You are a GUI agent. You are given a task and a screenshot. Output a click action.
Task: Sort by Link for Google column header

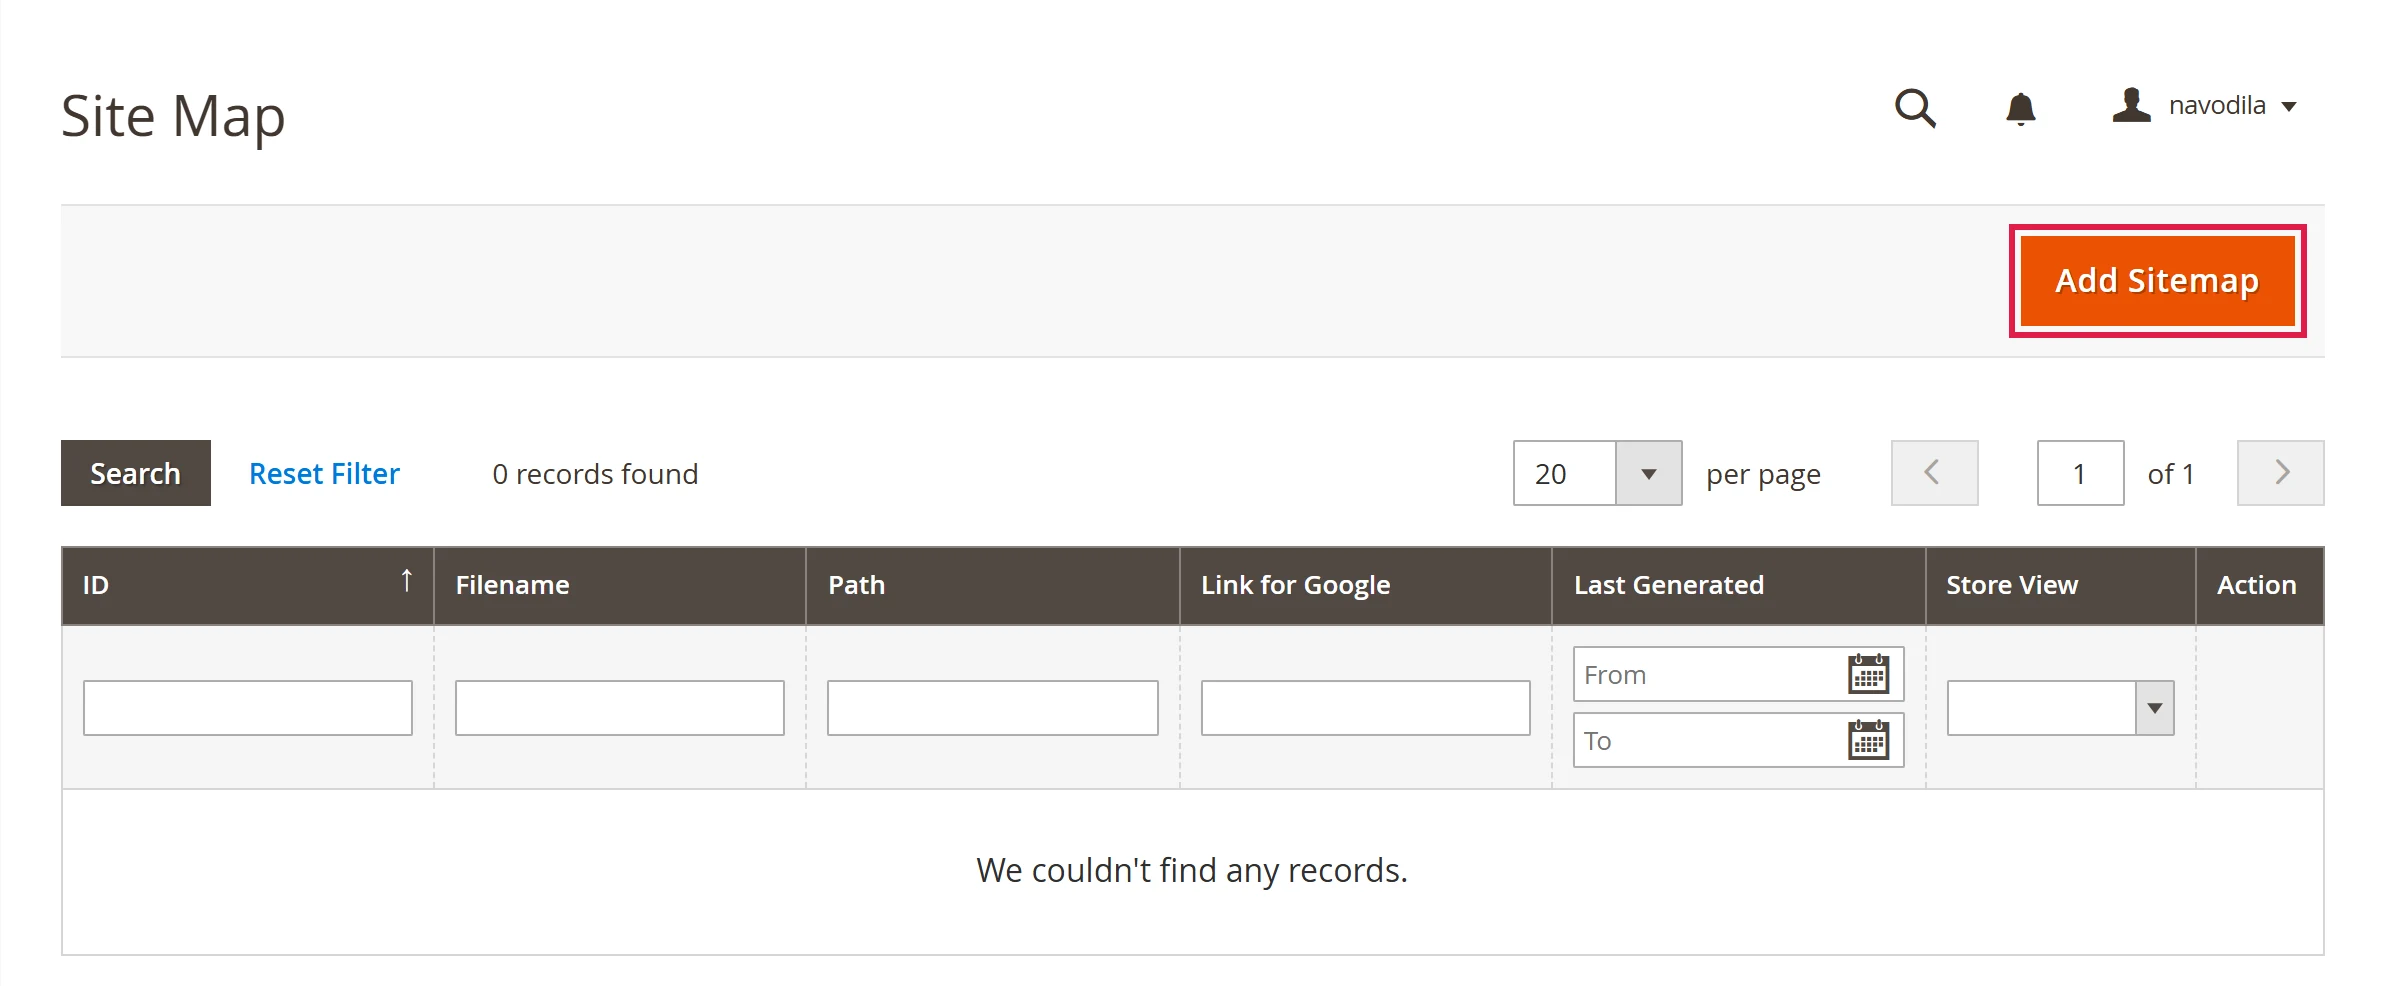click(x=1366, y=585)
